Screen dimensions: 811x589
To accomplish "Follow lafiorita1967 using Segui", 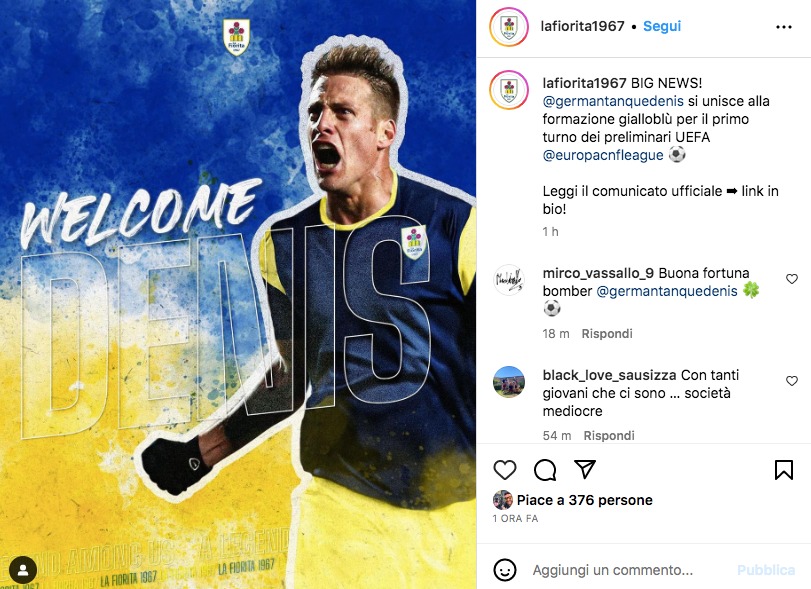I will point(662,26).
